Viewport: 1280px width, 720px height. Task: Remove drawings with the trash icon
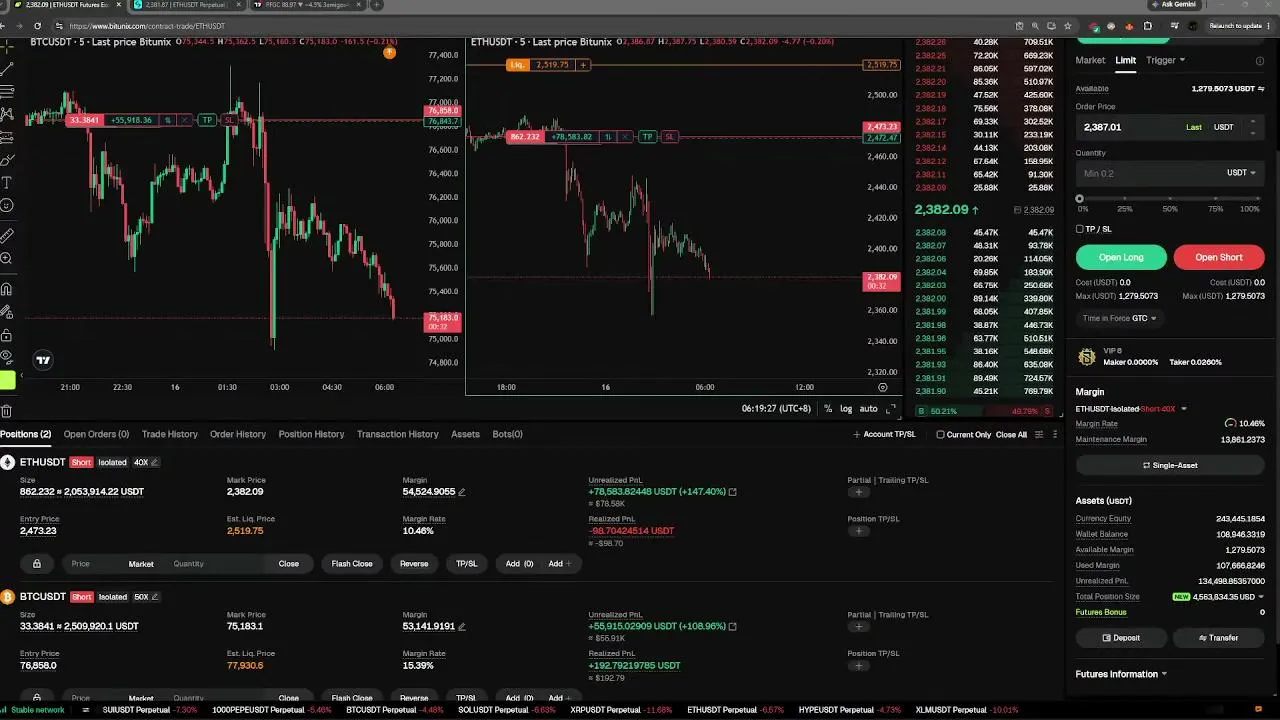[6, 411]
